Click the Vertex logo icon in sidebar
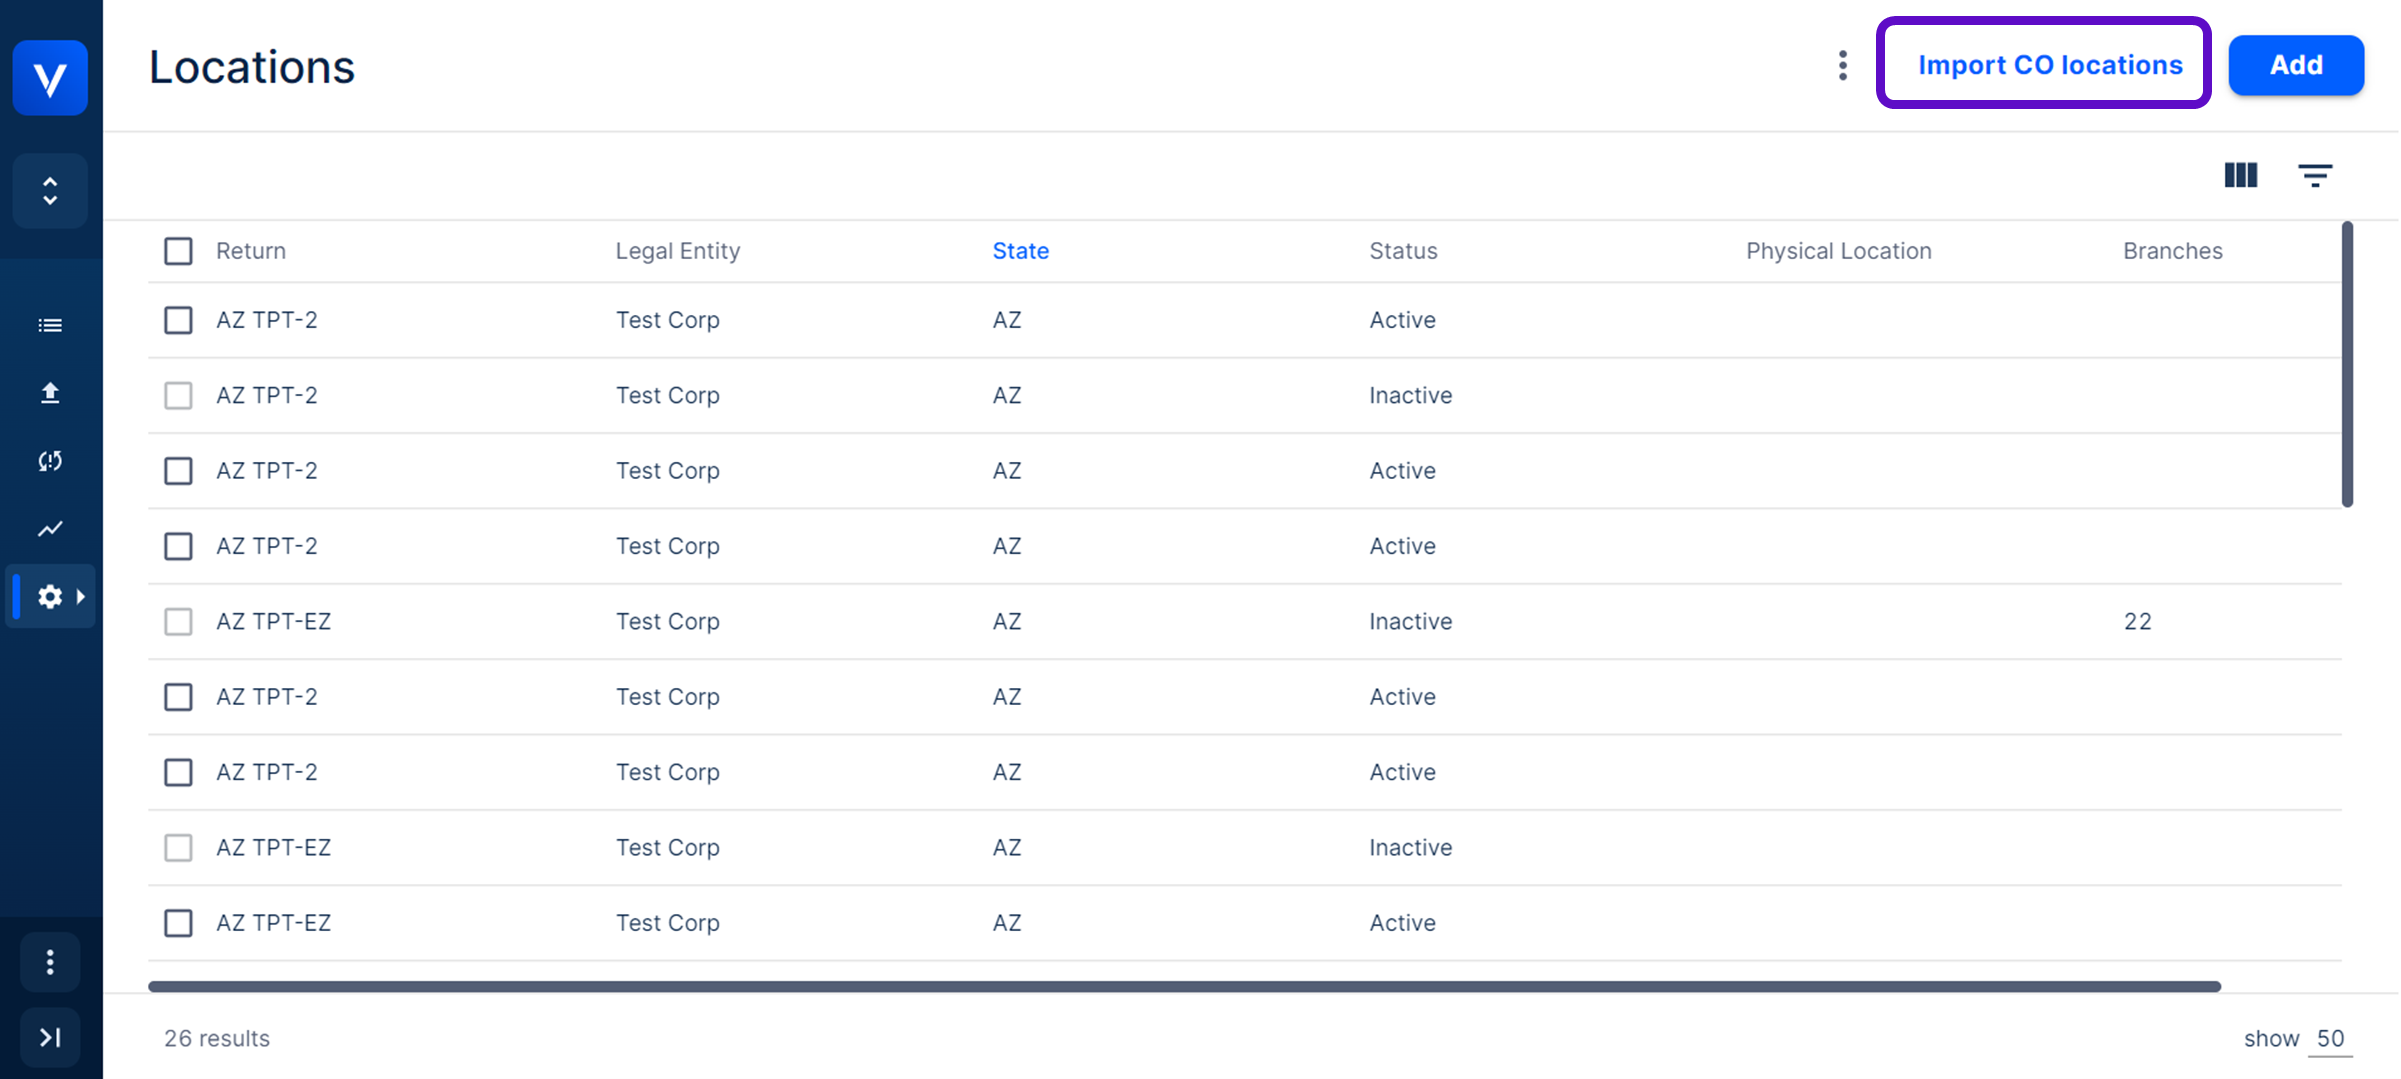Image resolution: width=2401 pixels, height=1079 pixels. (x=50, y=78)
